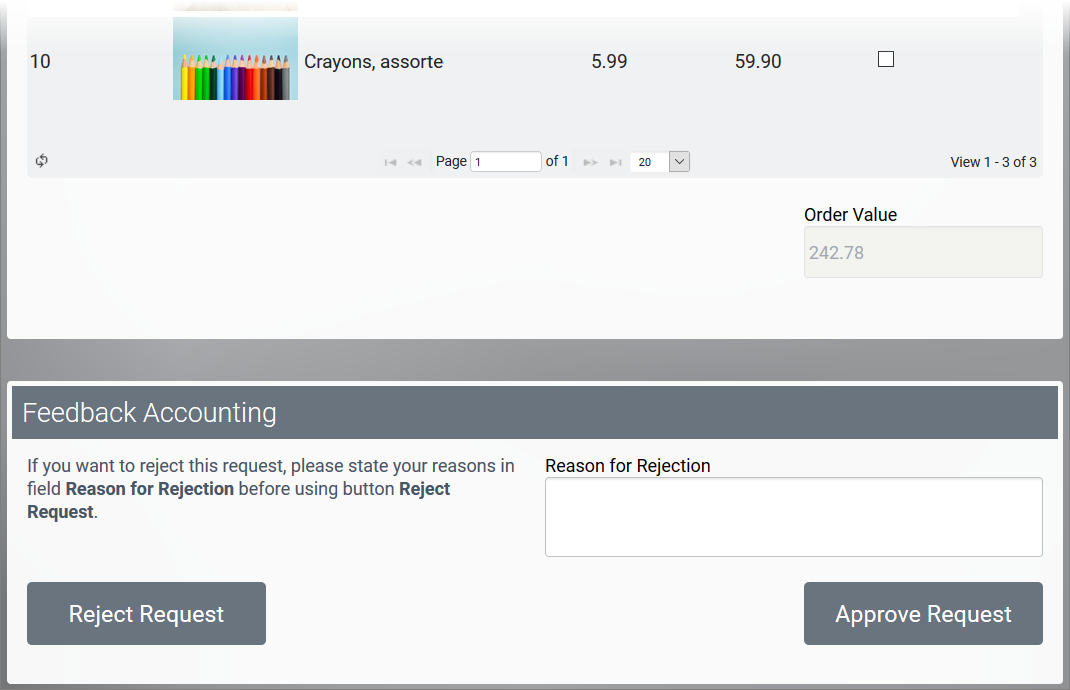
Task: Click the Order Value field showing 242.78
Action: click(x=922, y=252)
